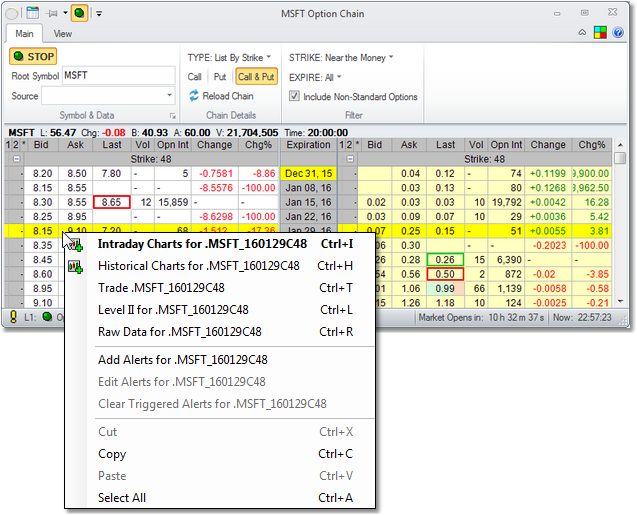Select the Dec 31, 15 expiration cell
637x516 pixels.
(x=309, y=173)
